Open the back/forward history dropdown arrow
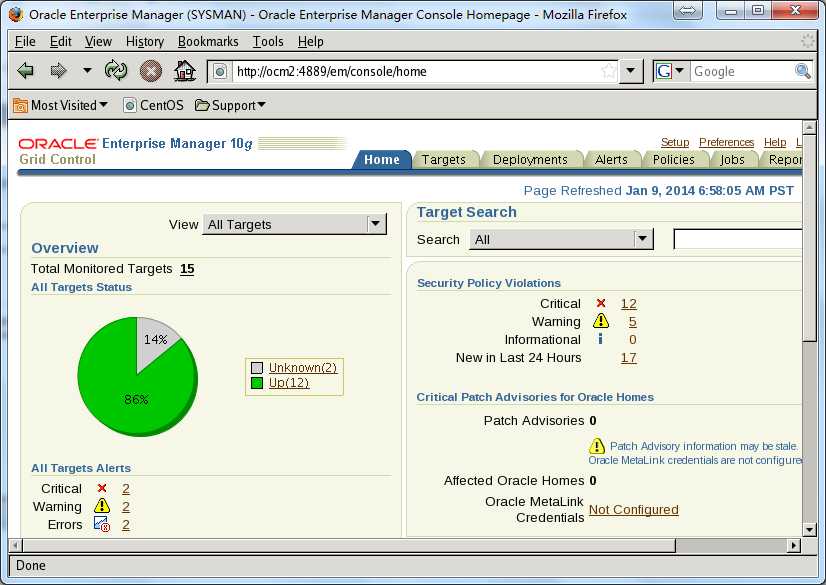Image resolution: width=826 pixels, height=585 pixels. click(87, 71)
